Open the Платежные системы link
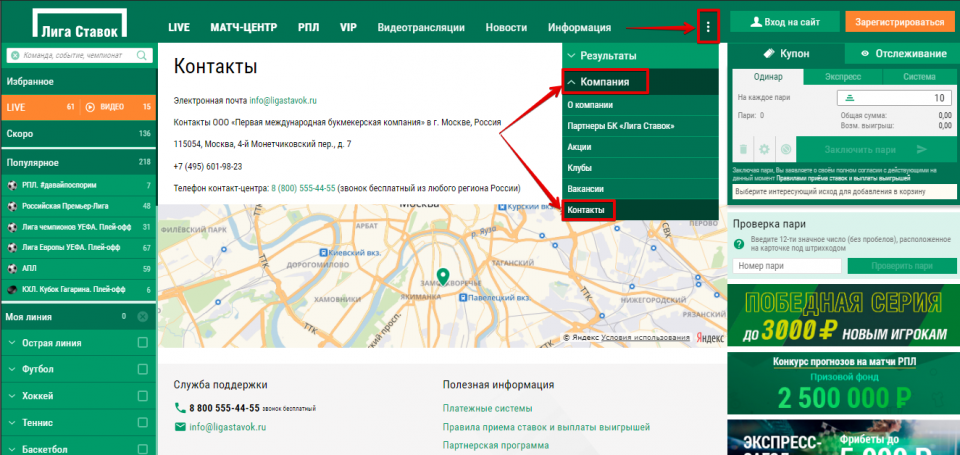Image resolution: width=960 pixels, height=455 pixels. tap(487, 408)
